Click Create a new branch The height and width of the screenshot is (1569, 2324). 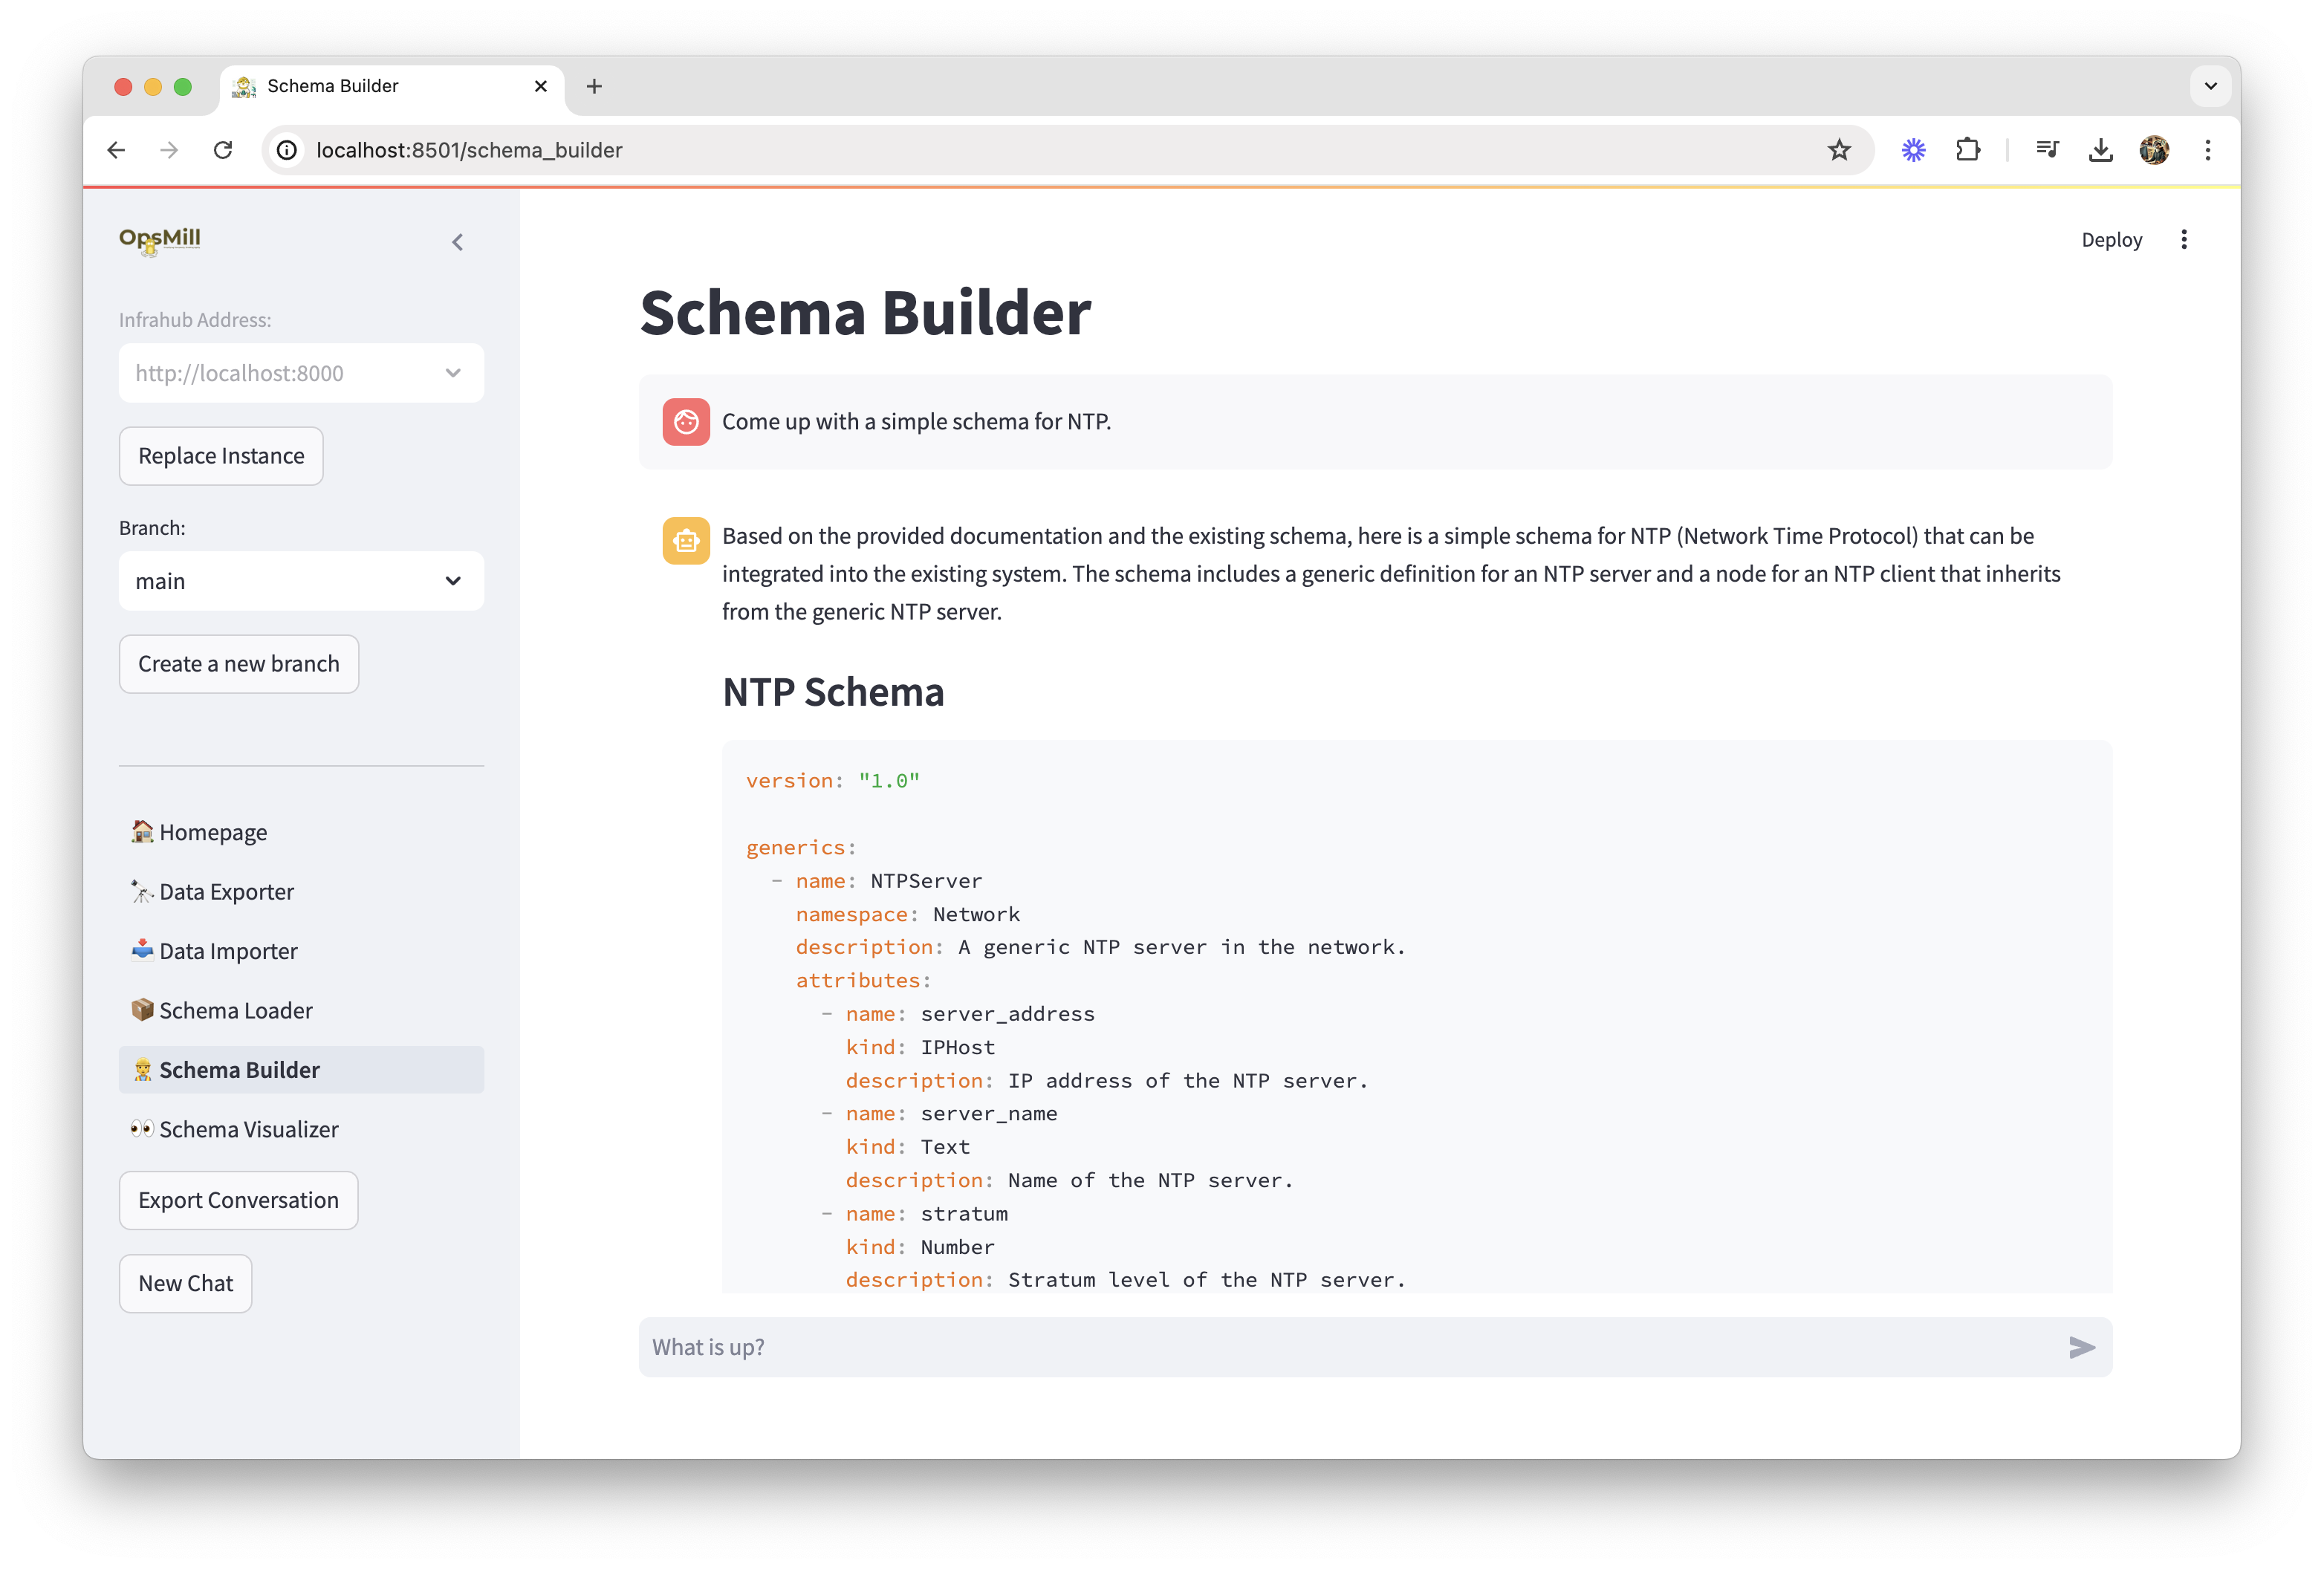point(238,663)
